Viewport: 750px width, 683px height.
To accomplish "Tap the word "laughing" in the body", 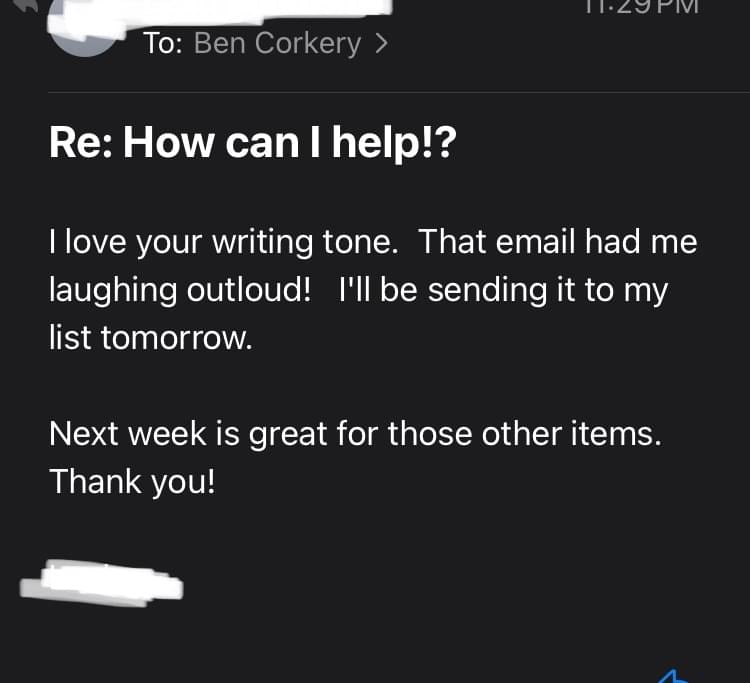I will (113, 291).
